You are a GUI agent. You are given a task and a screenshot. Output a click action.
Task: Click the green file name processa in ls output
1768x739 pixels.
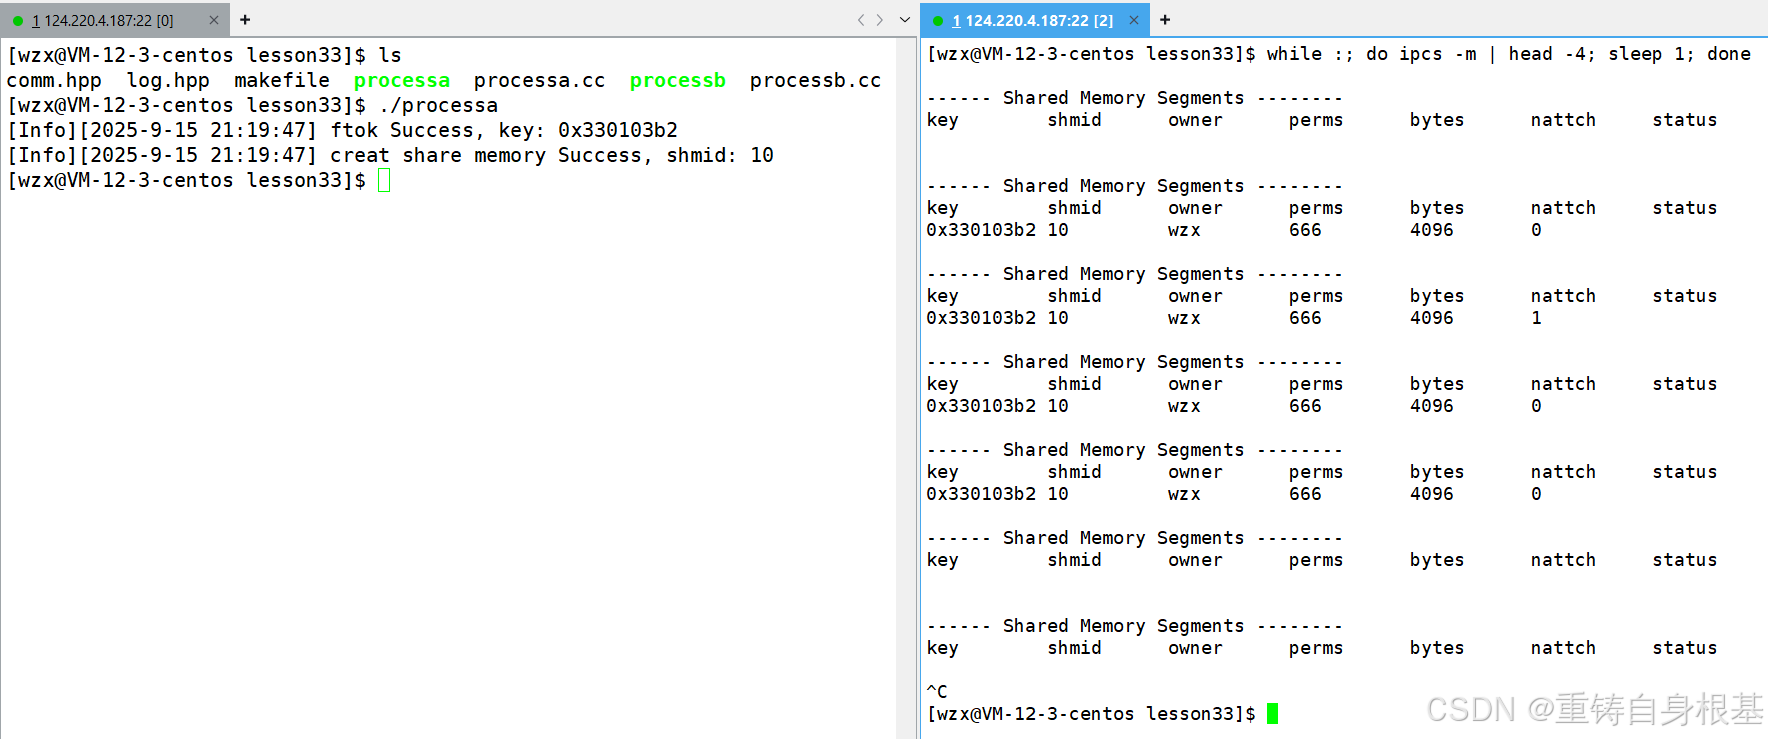click(402, 80)
